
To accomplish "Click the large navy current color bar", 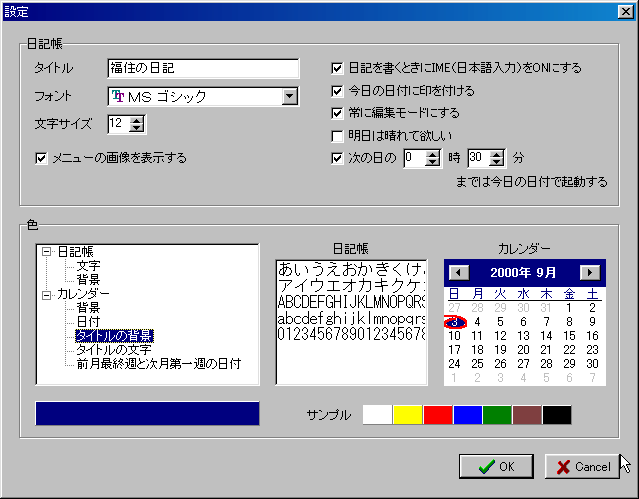I will tap(148, 413).
